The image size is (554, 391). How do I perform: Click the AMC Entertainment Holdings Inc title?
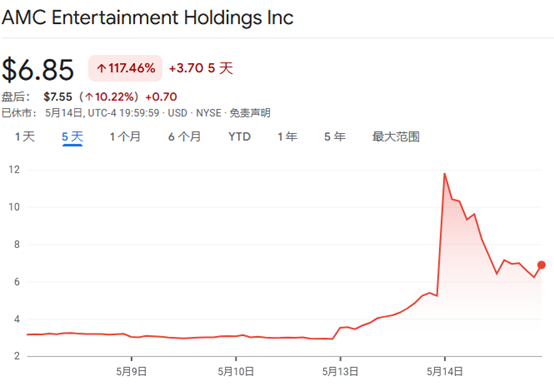(147, 17)
